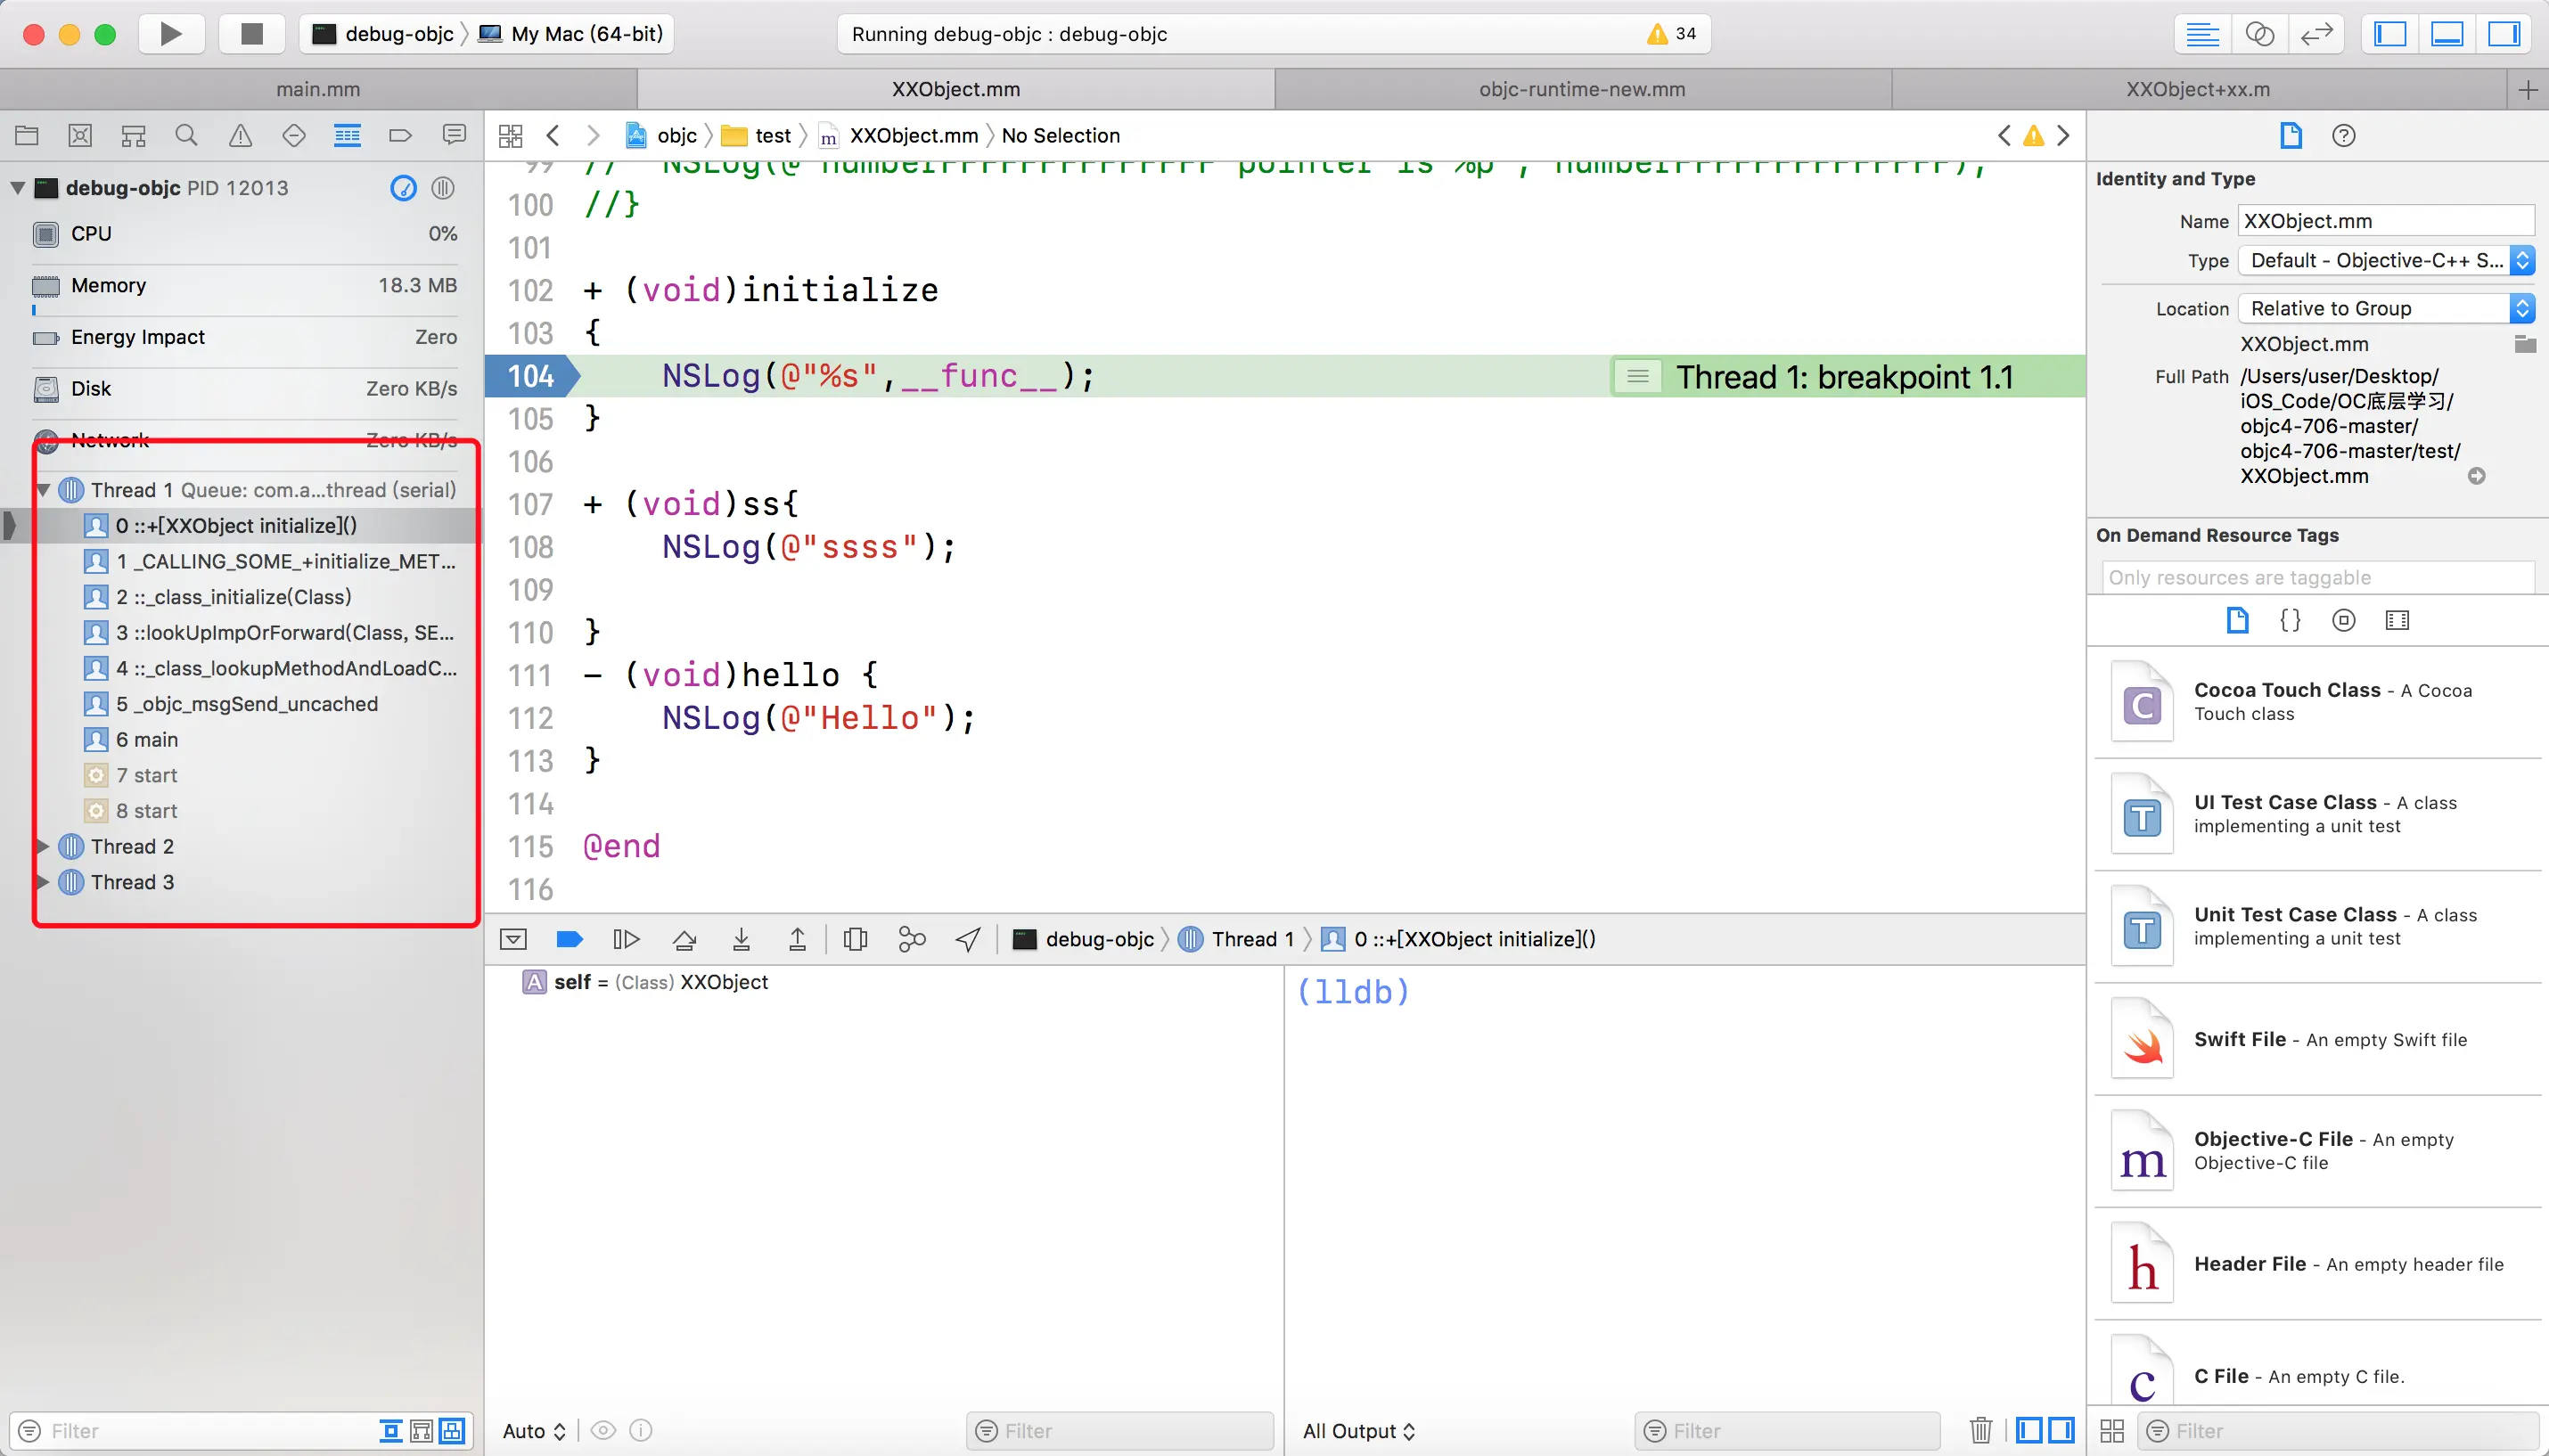The image size is (2549, 1456).
Task: Click the Stop button in toolbar
Action: point(252,34)
